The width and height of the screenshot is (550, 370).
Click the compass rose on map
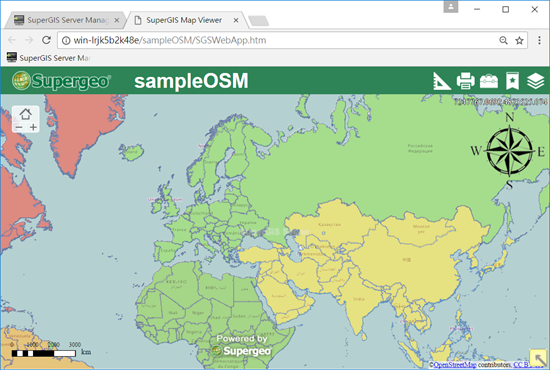pyautogui.click(x=509, y=151)
